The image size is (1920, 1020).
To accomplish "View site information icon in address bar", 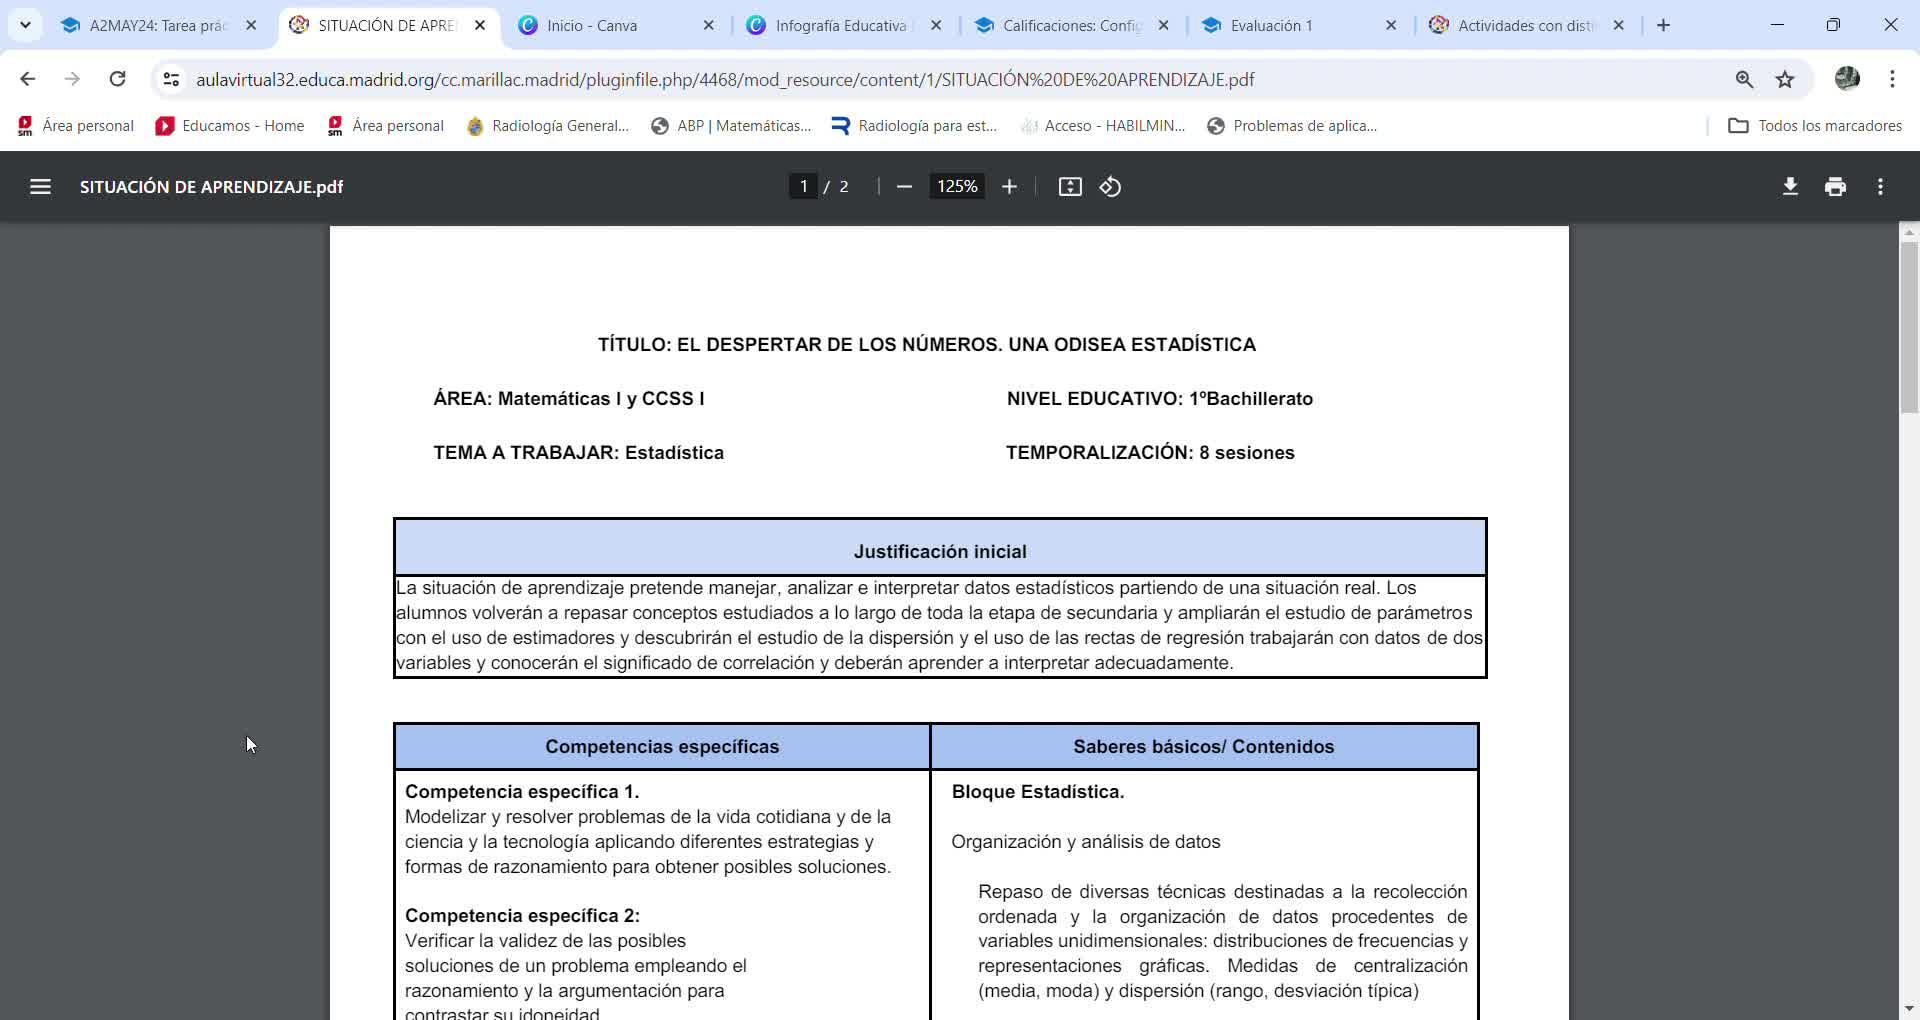I will [171, 79].
